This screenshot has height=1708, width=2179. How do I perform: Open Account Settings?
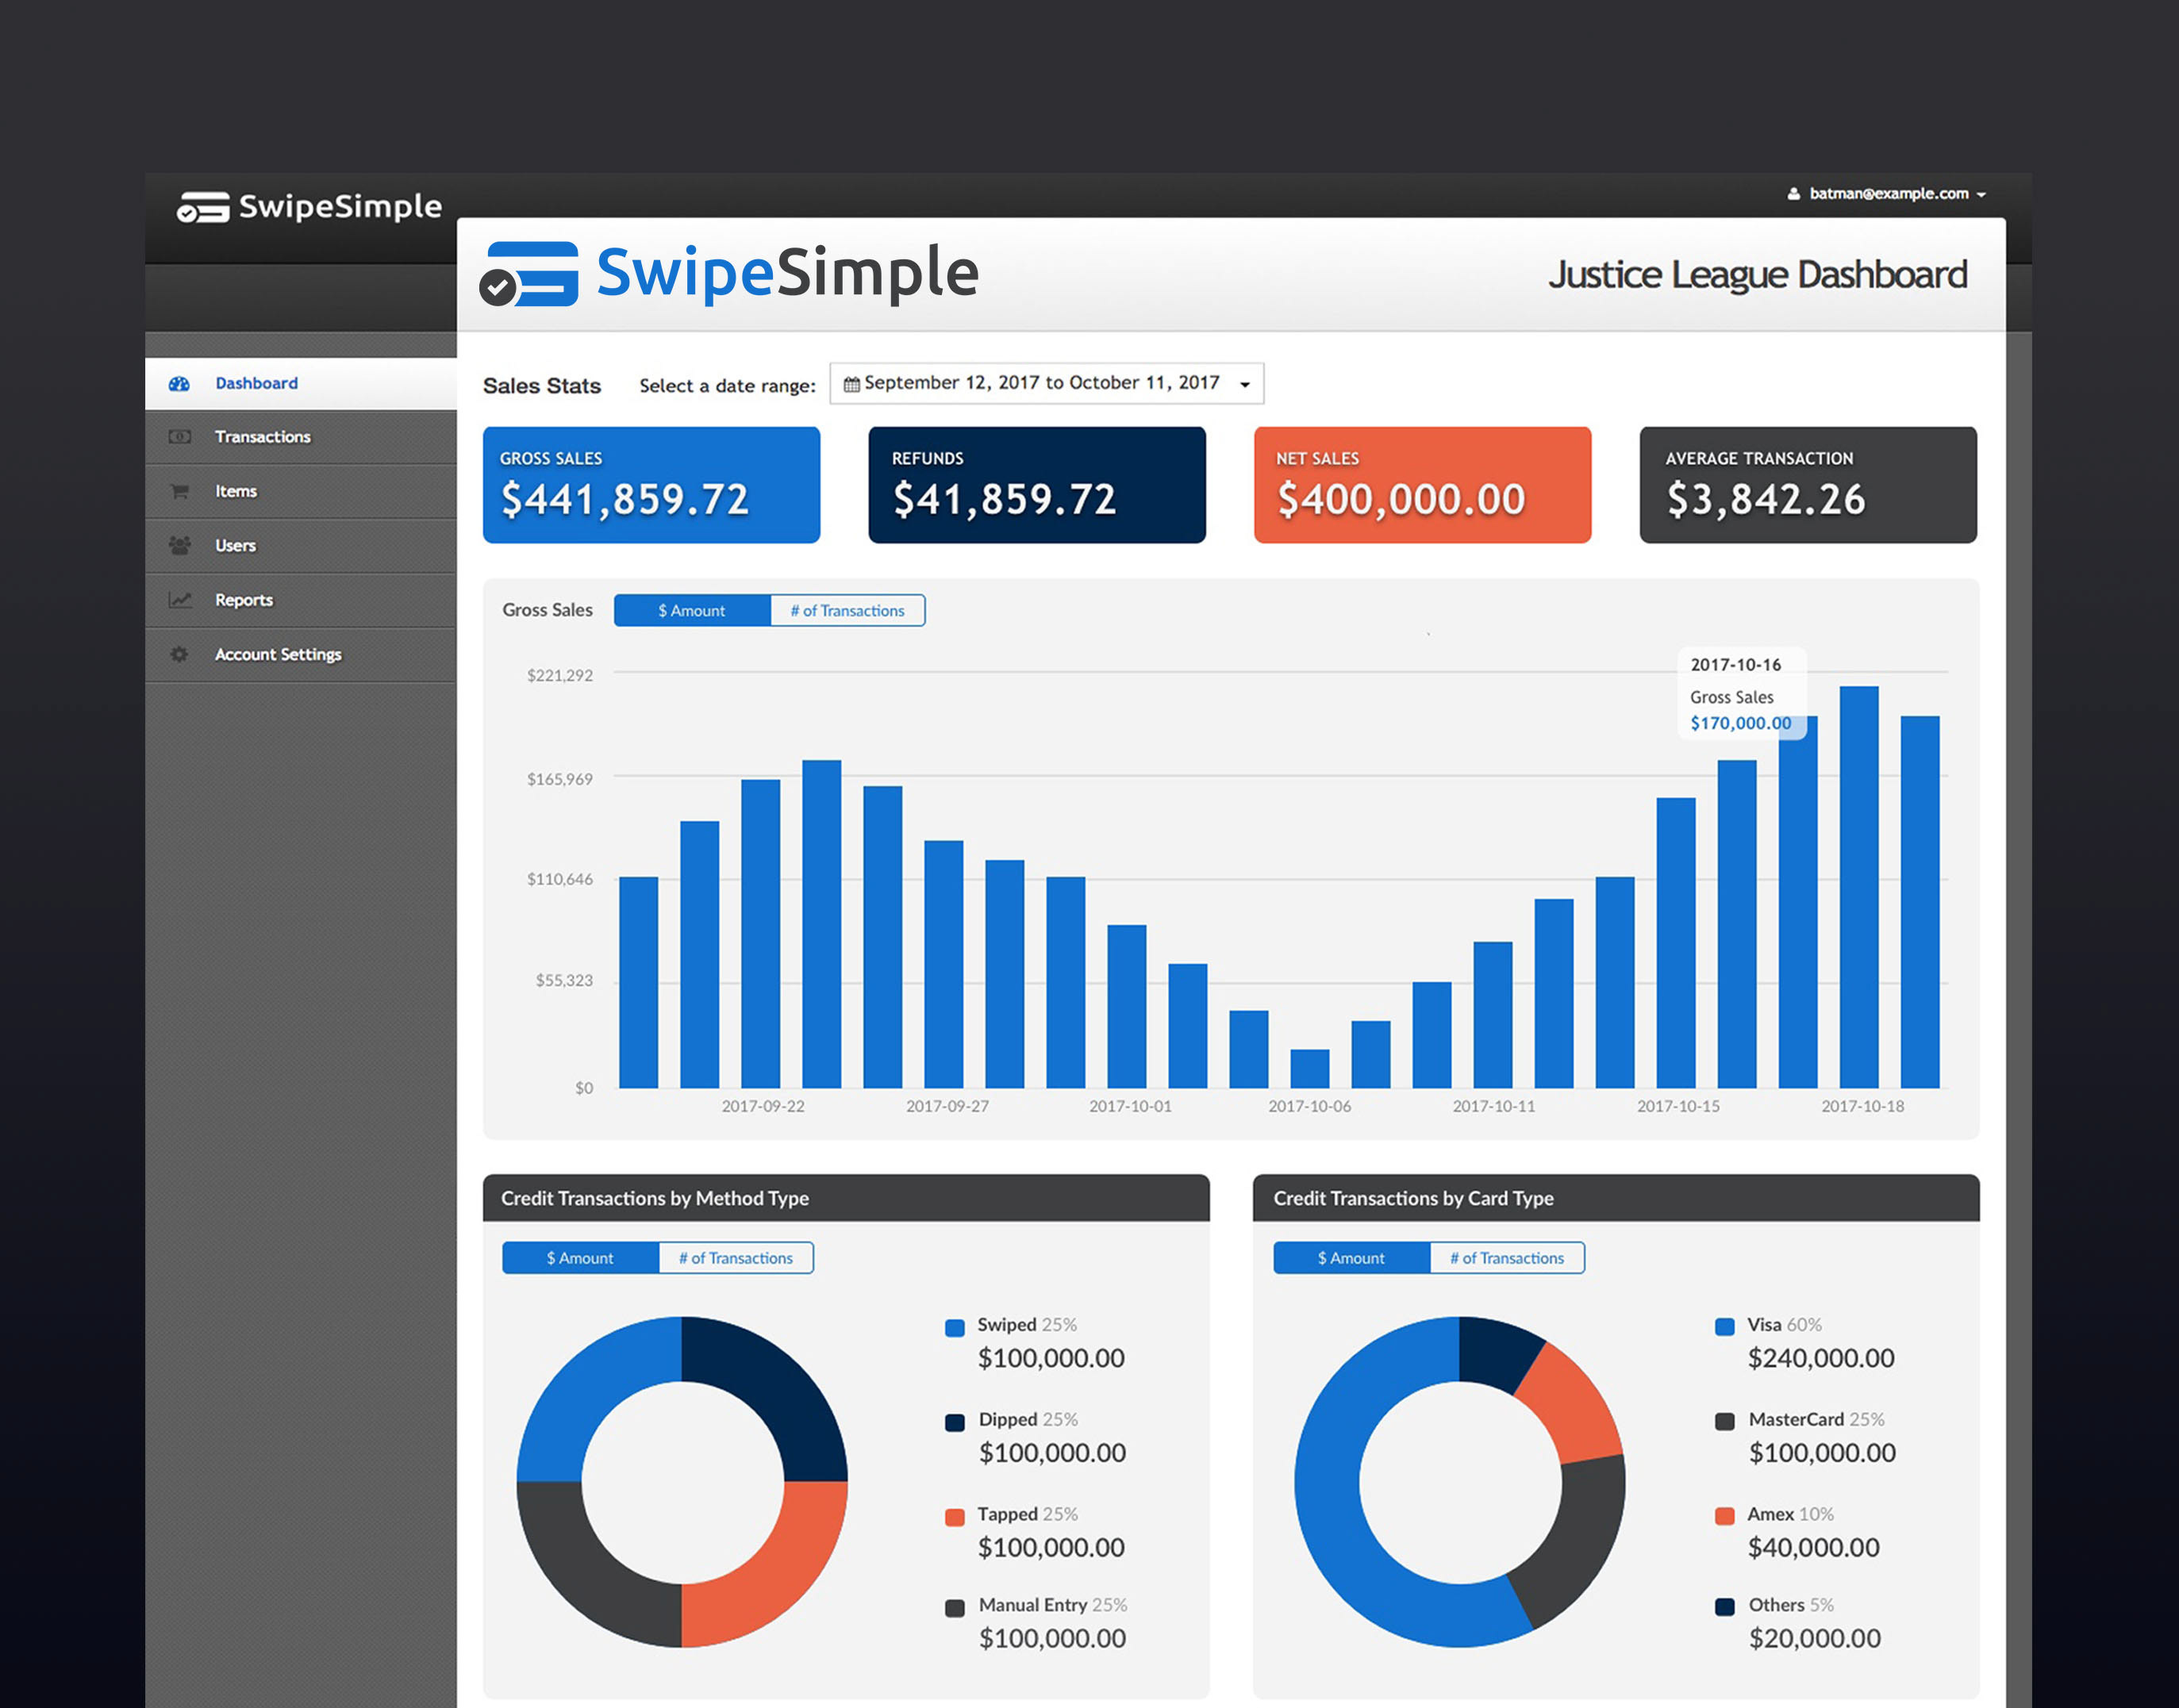point(300,654)
